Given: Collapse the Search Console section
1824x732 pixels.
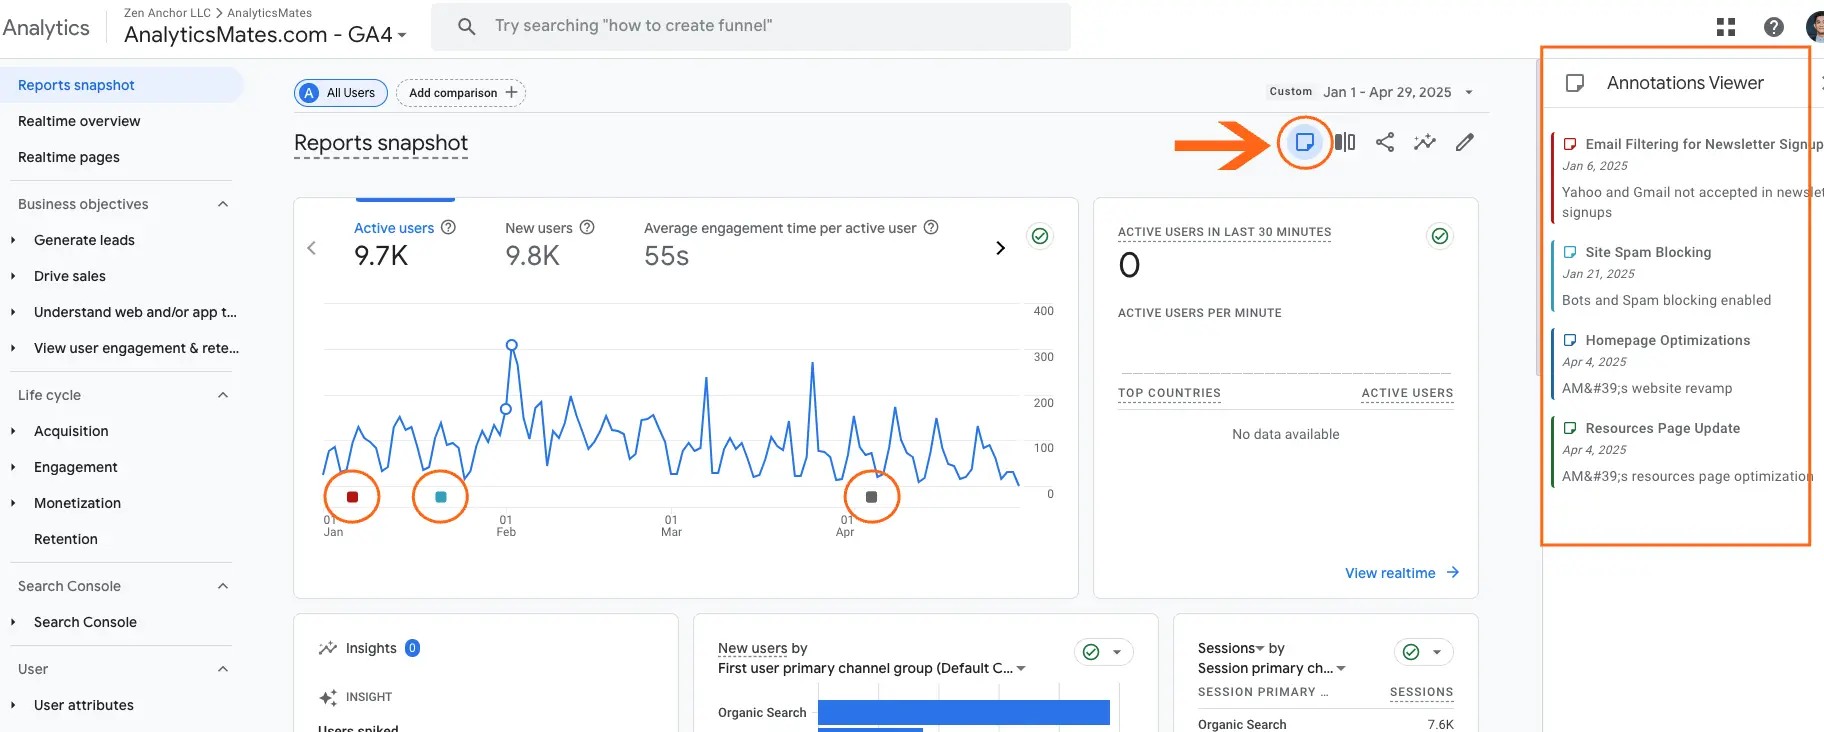Looking at the screenshot, I should (x=223, y=586).
